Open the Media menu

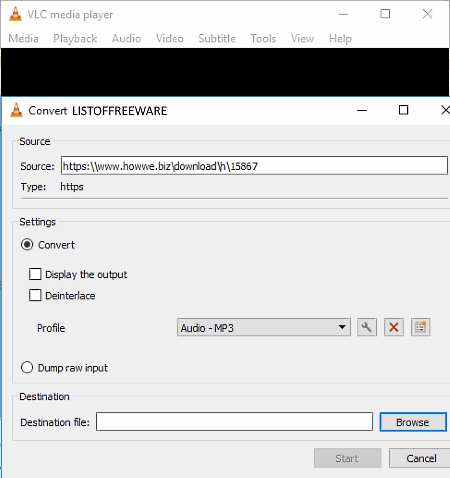coord(23,38)
